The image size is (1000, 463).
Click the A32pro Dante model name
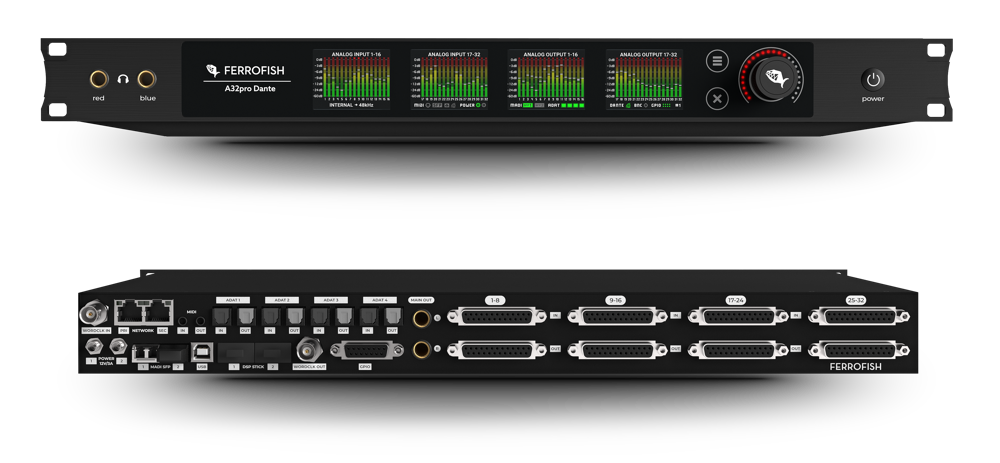tap(251, 89)
